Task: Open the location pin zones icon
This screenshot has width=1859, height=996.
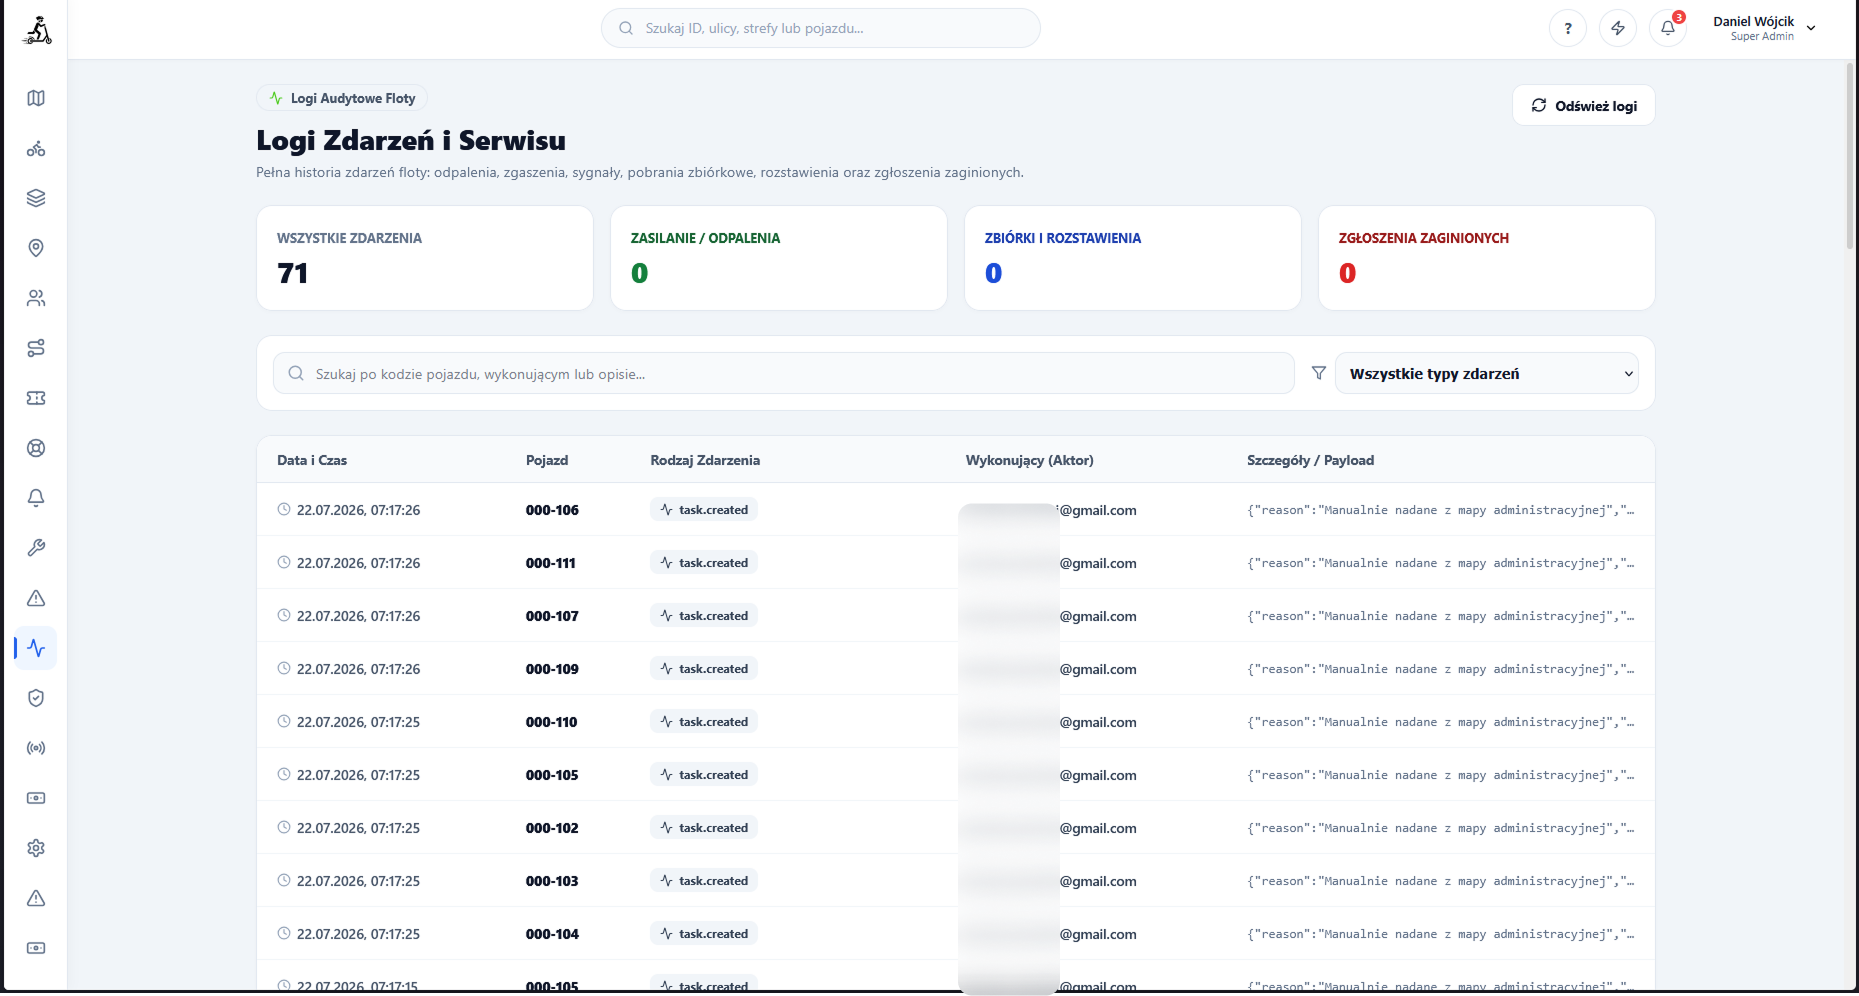Action: coord(36,248)
